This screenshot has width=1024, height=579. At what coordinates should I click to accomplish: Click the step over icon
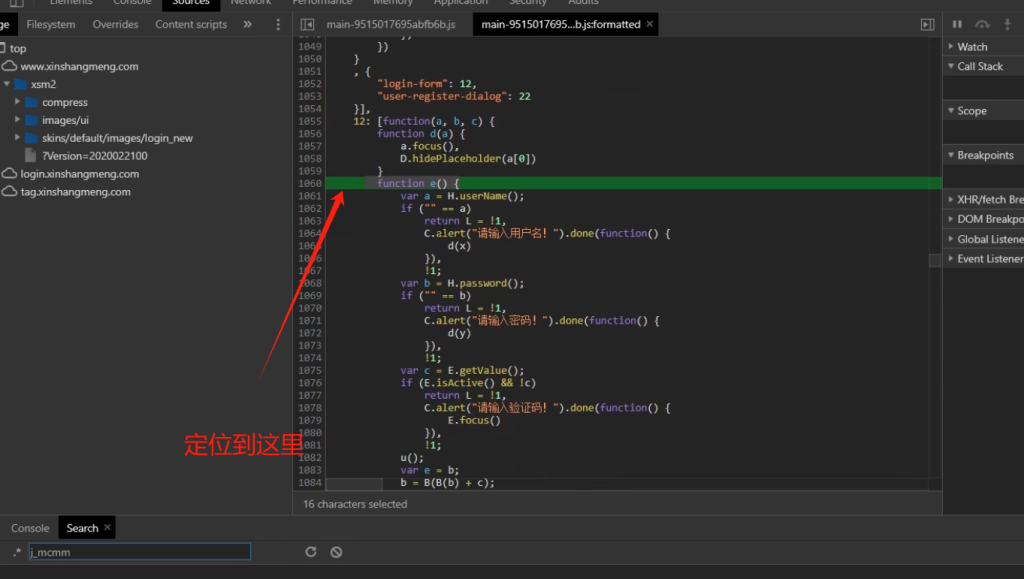982,24
